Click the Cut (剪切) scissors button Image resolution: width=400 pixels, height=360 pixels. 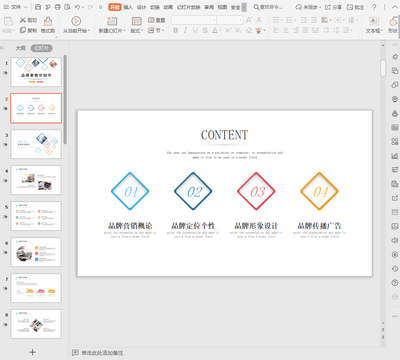[x=28, y=20]
